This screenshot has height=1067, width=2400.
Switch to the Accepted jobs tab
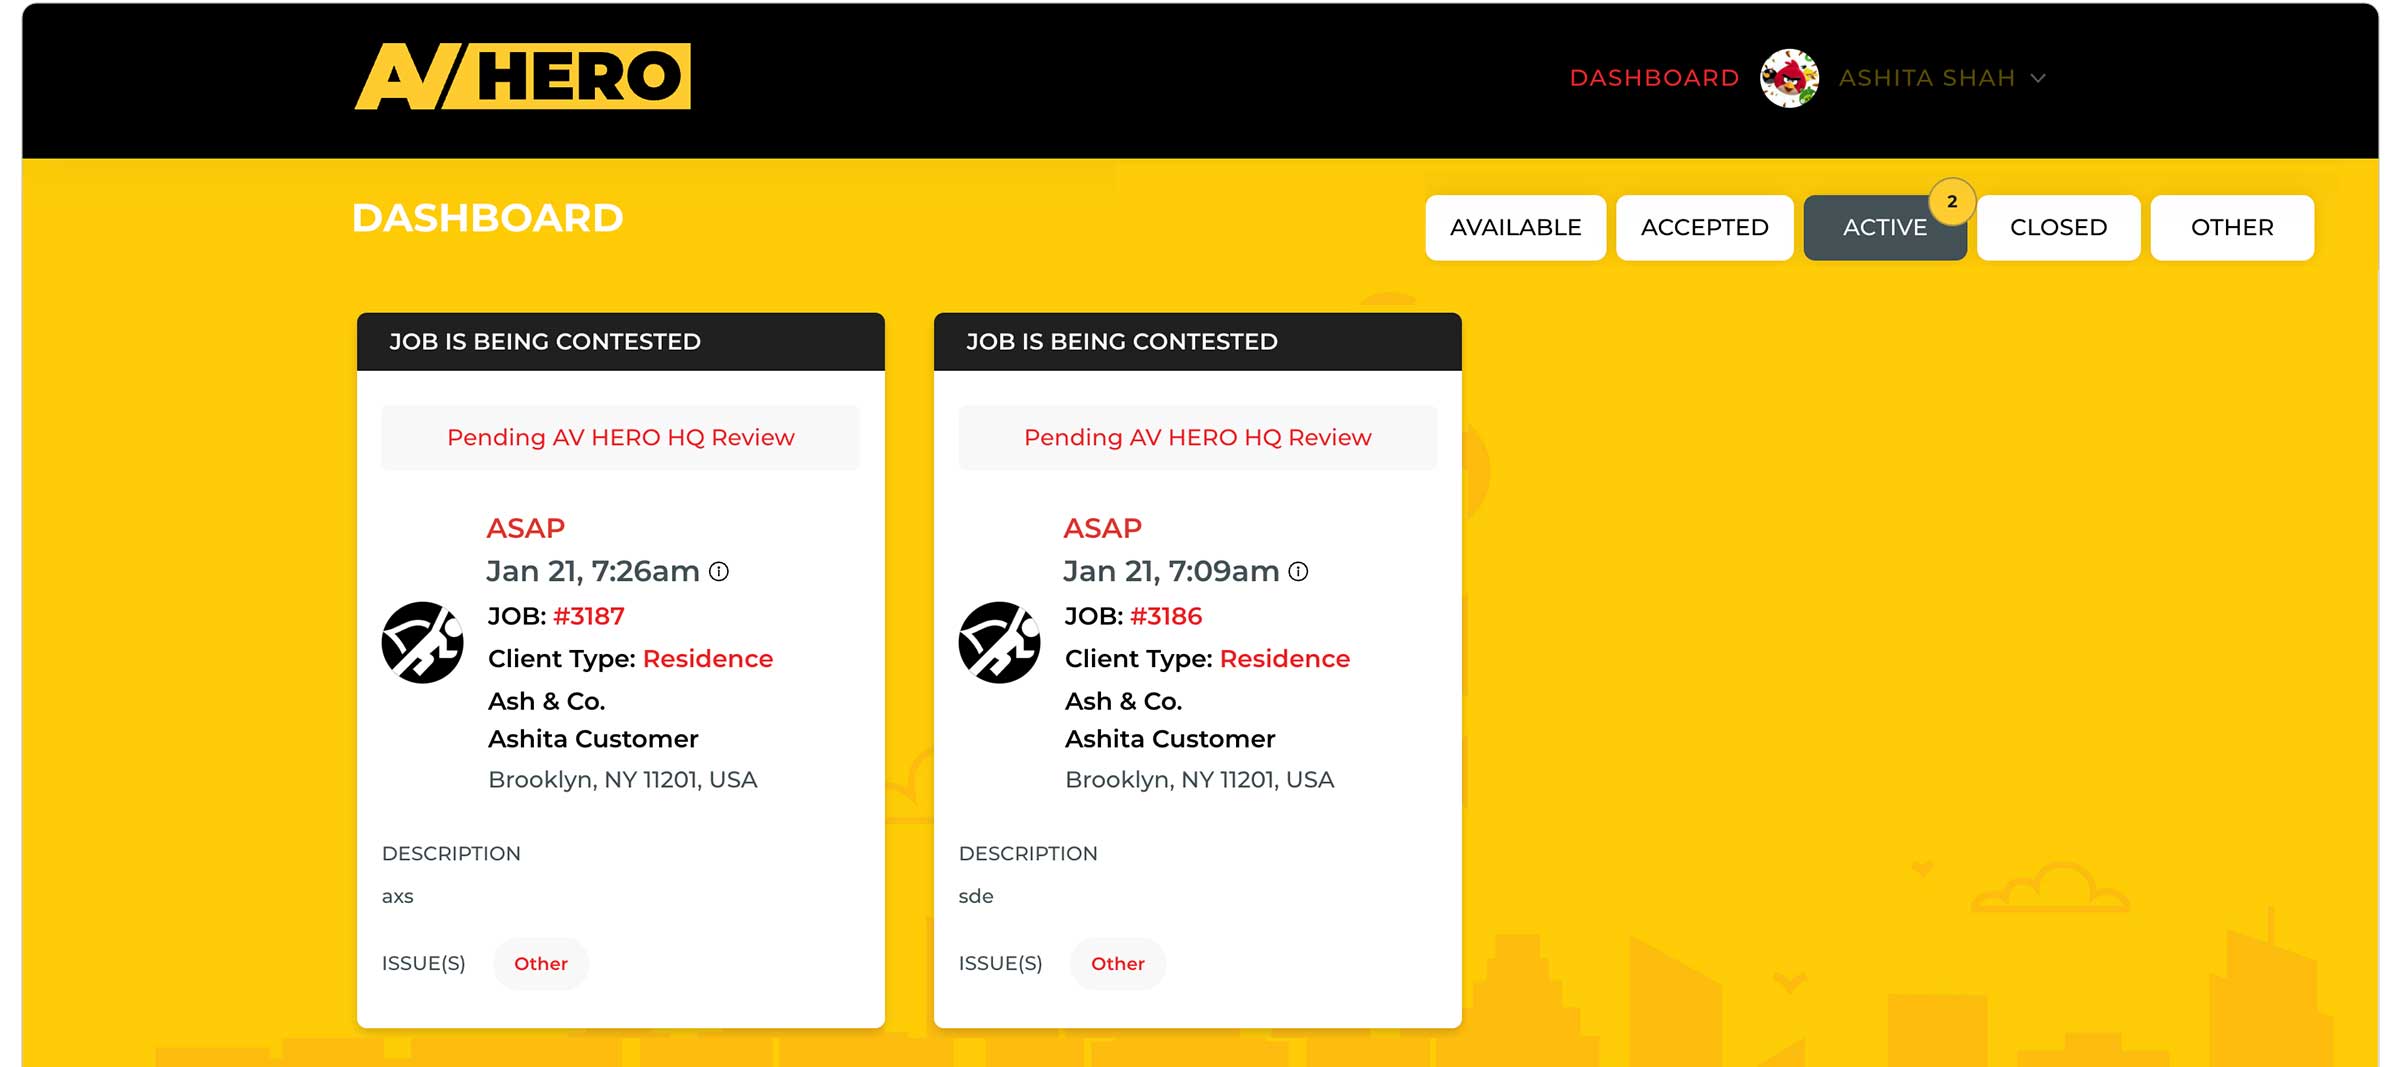(x=1704, y=228)
